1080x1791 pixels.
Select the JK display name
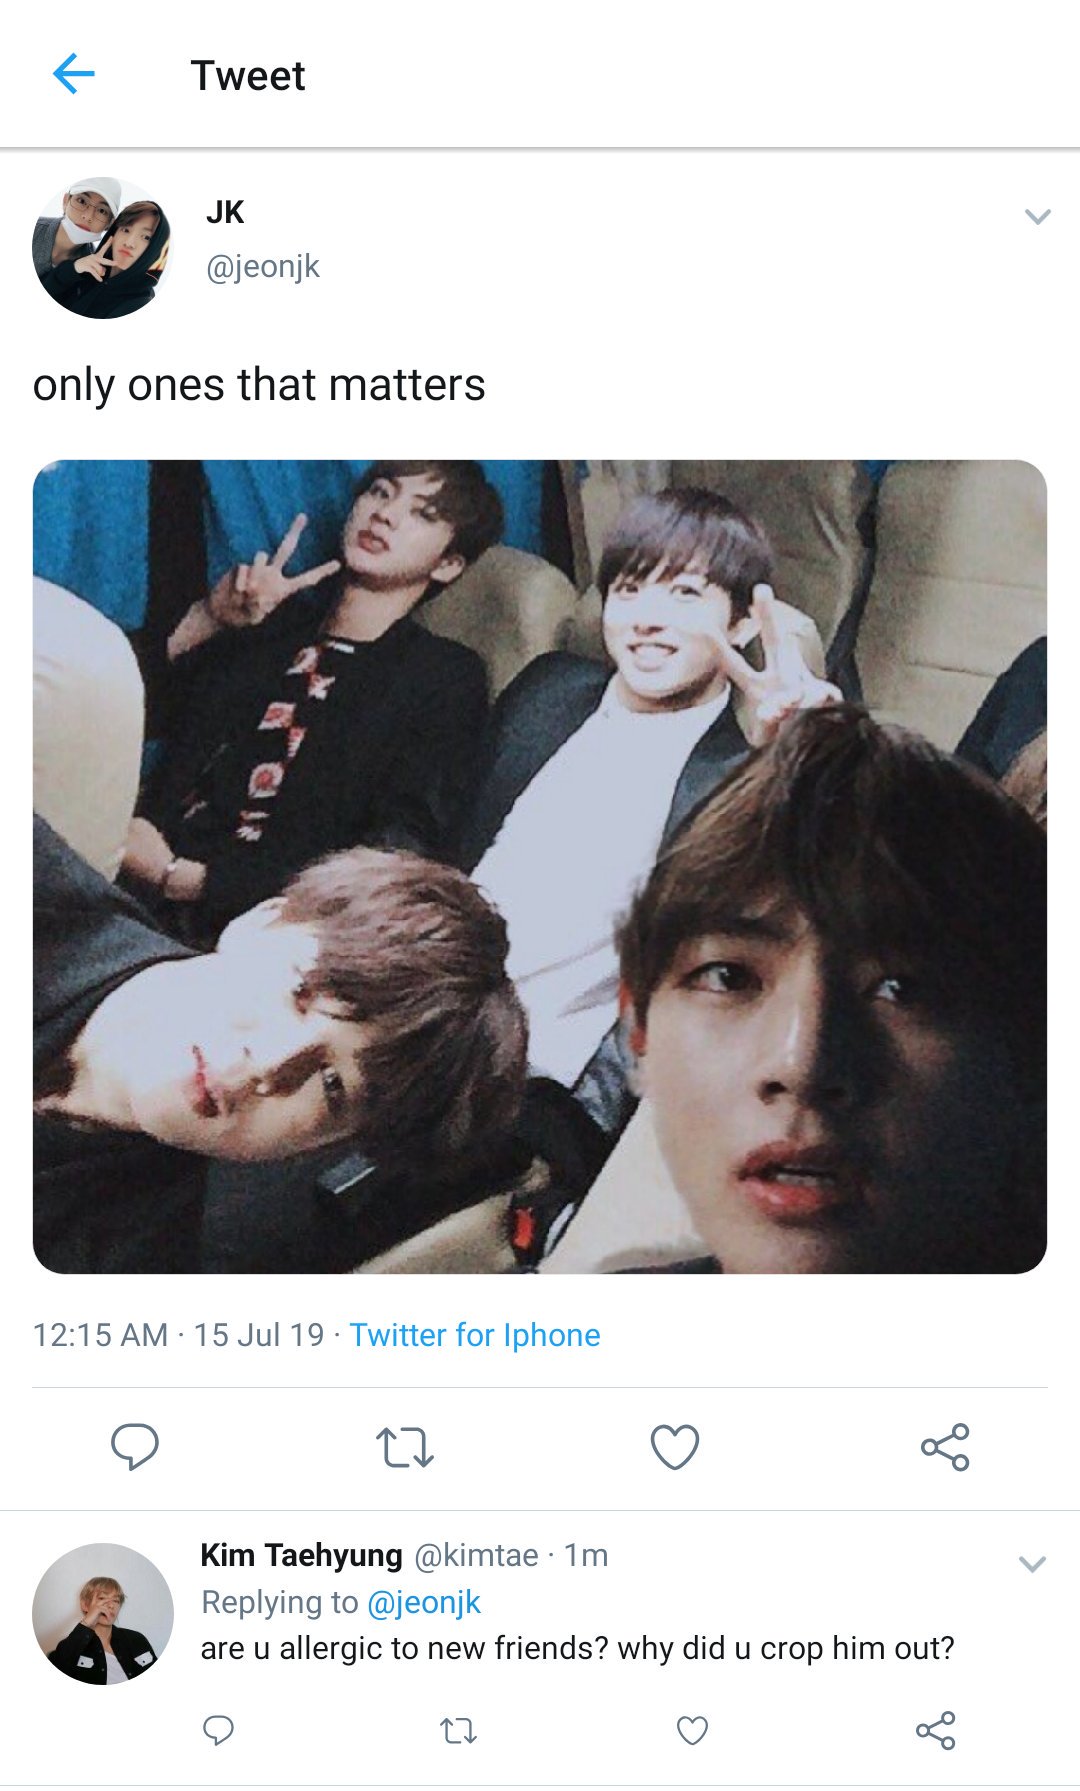coord(225,212)
